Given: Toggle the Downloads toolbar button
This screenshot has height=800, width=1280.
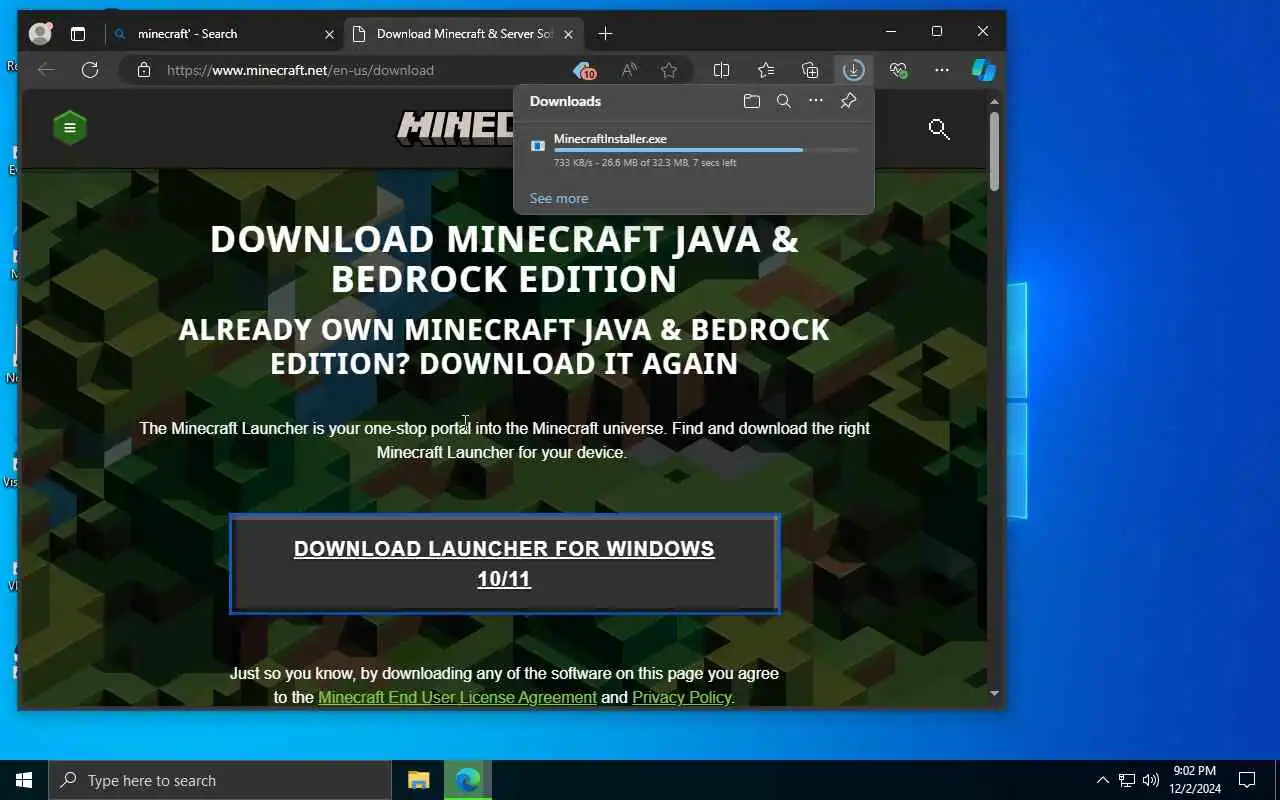Looking at the screenshot, I should [x=853, y=70].
